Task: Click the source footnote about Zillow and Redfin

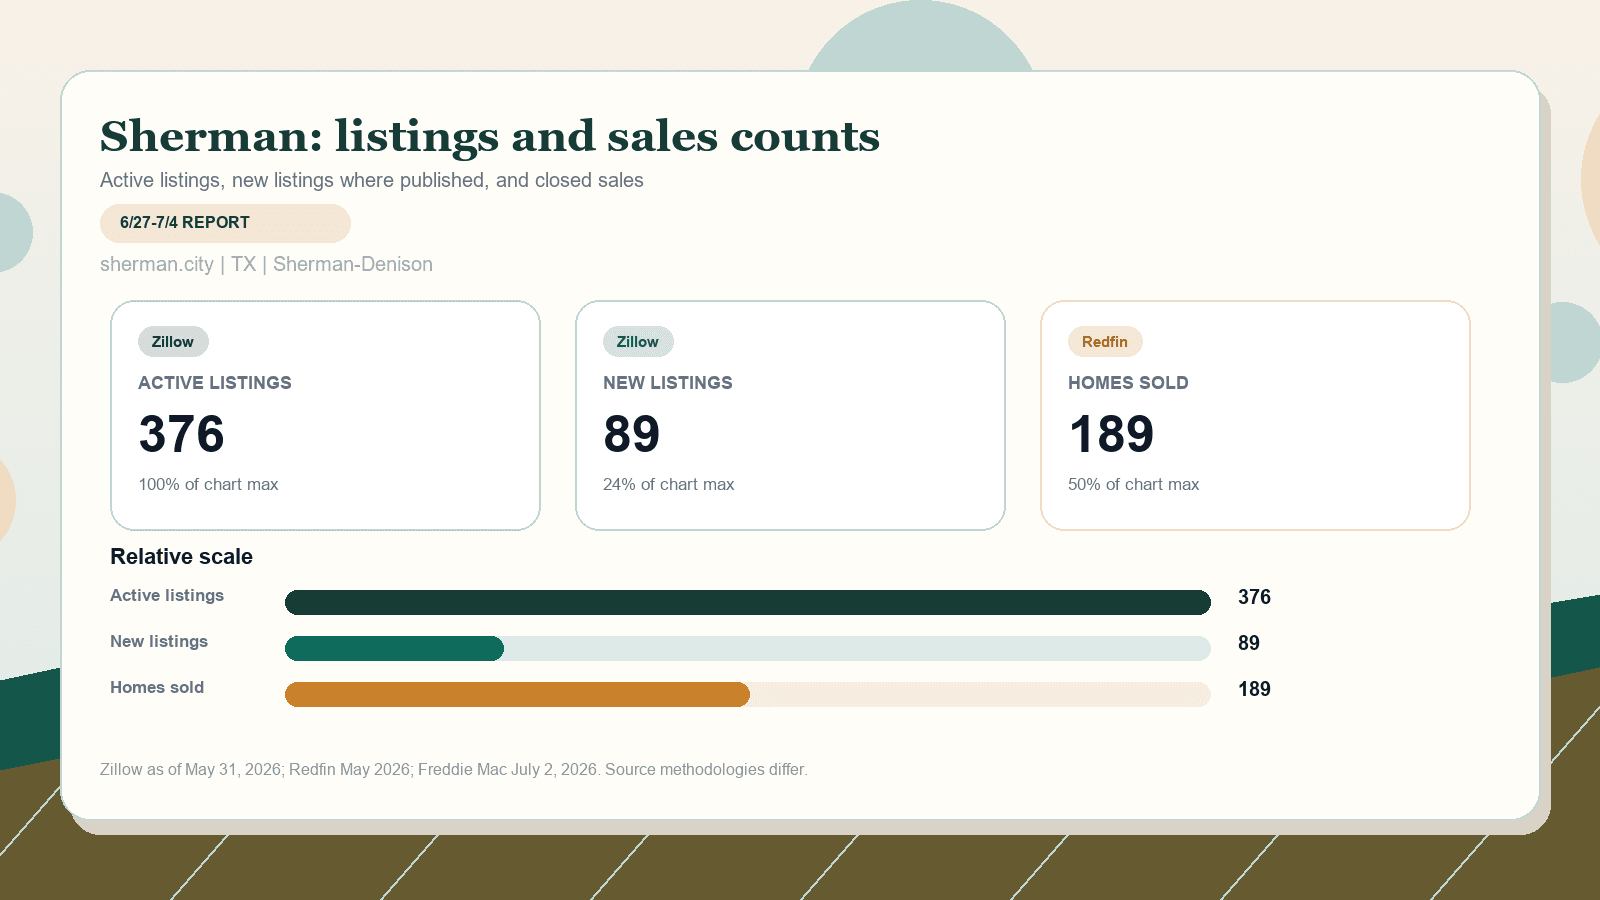Action: 454,769
